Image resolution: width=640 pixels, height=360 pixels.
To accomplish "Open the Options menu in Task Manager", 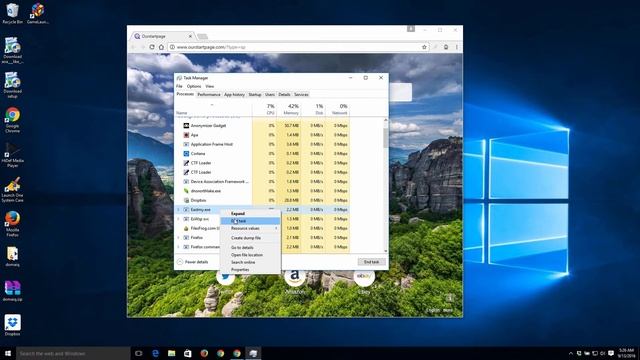I will tap(194, 86).
